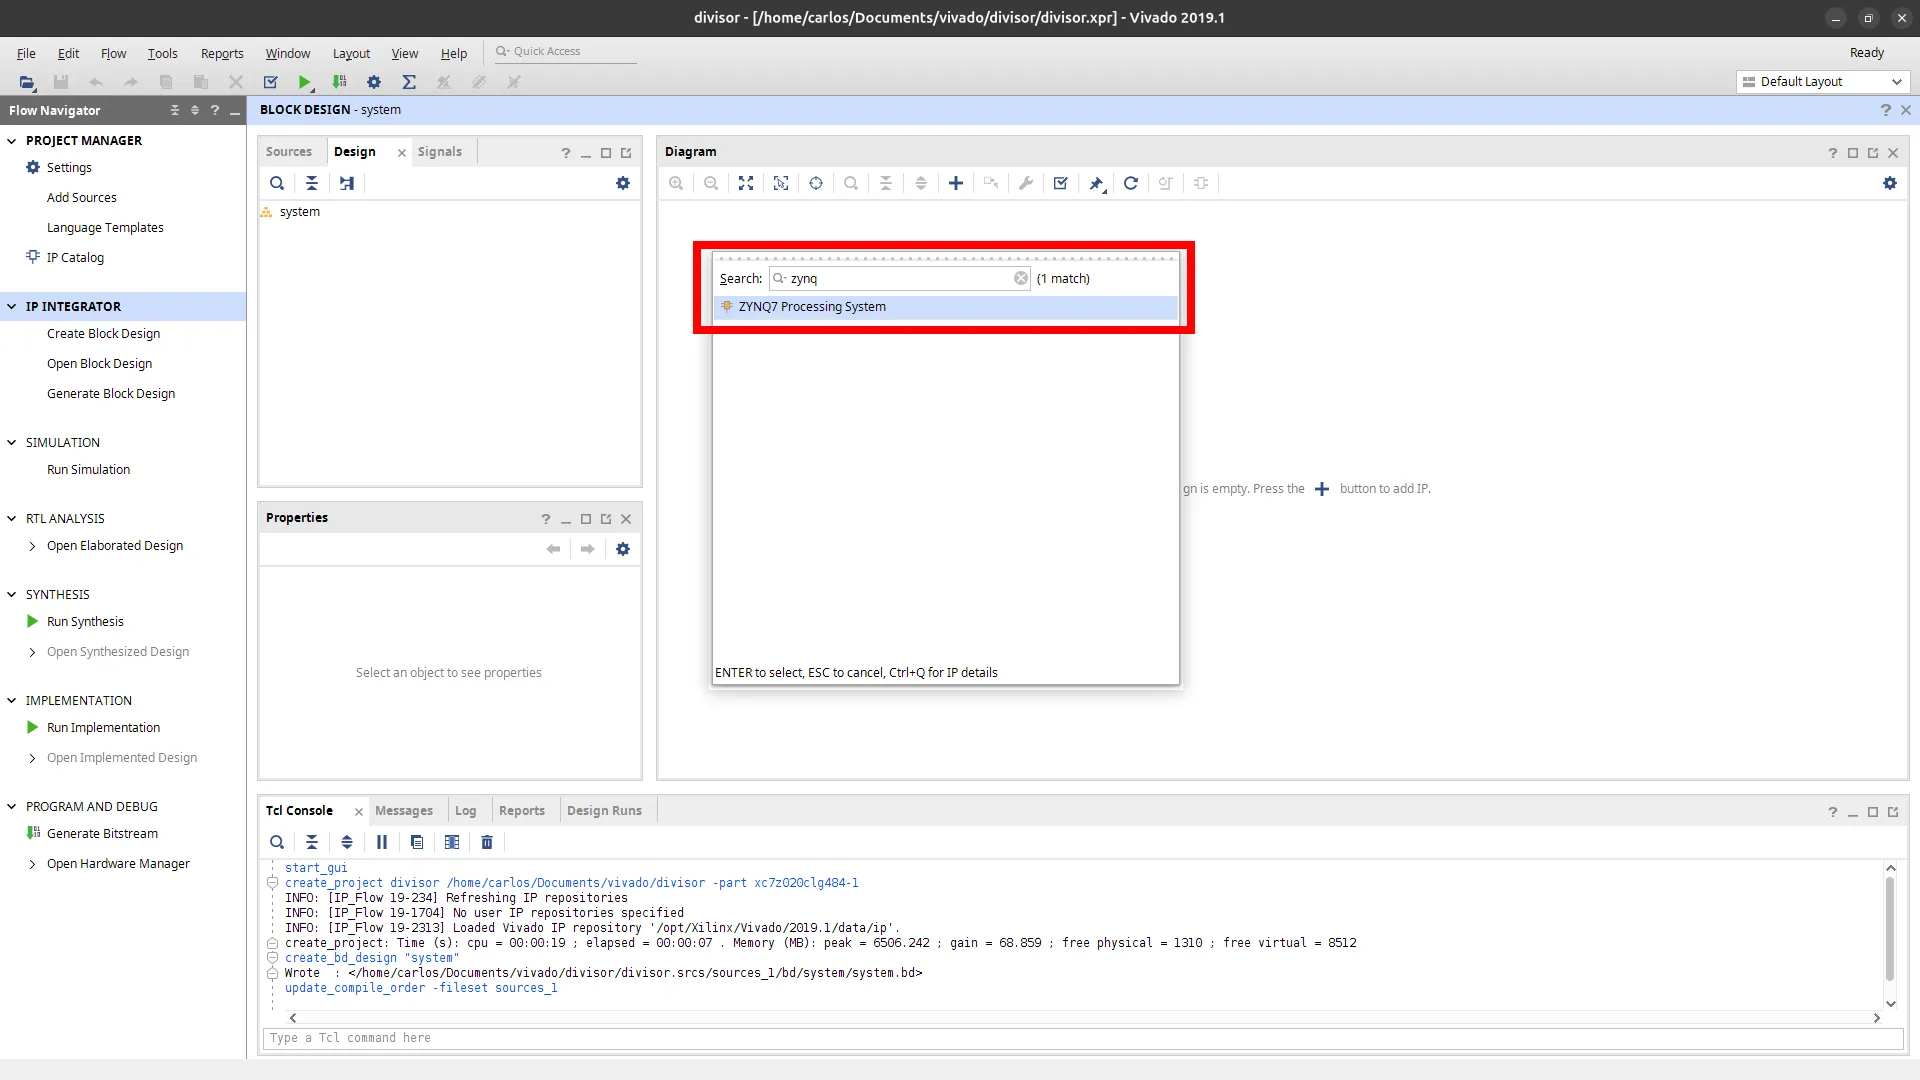
Task: Open Design panel settings gear
Action: coord(623,183)
